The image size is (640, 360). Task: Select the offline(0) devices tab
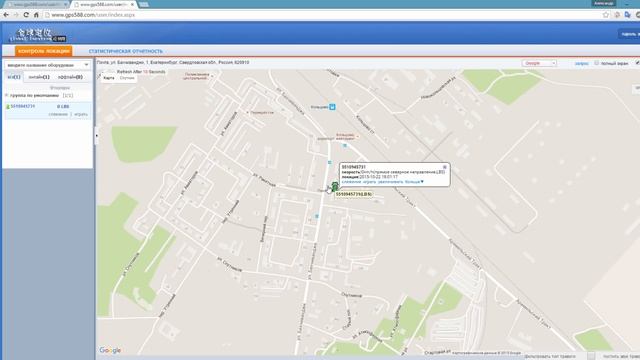pyautogui.click(x=70, y=77)
